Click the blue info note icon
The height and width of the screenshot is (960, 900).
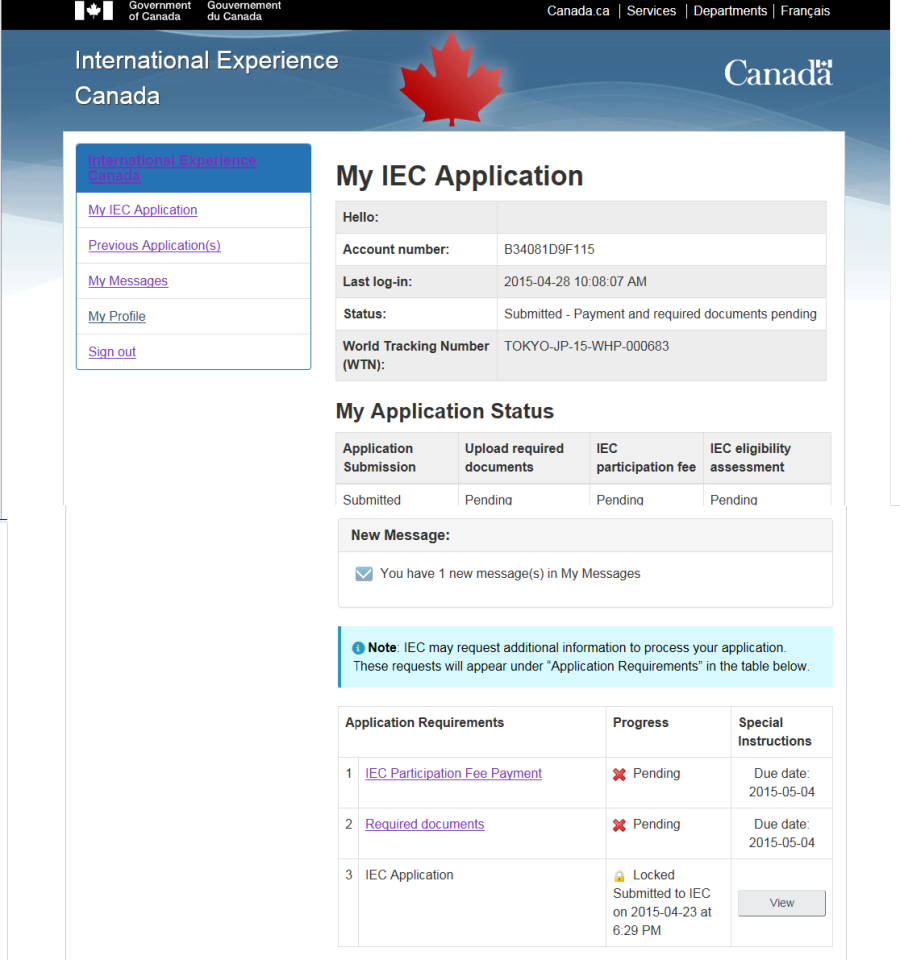pos(358,648)
